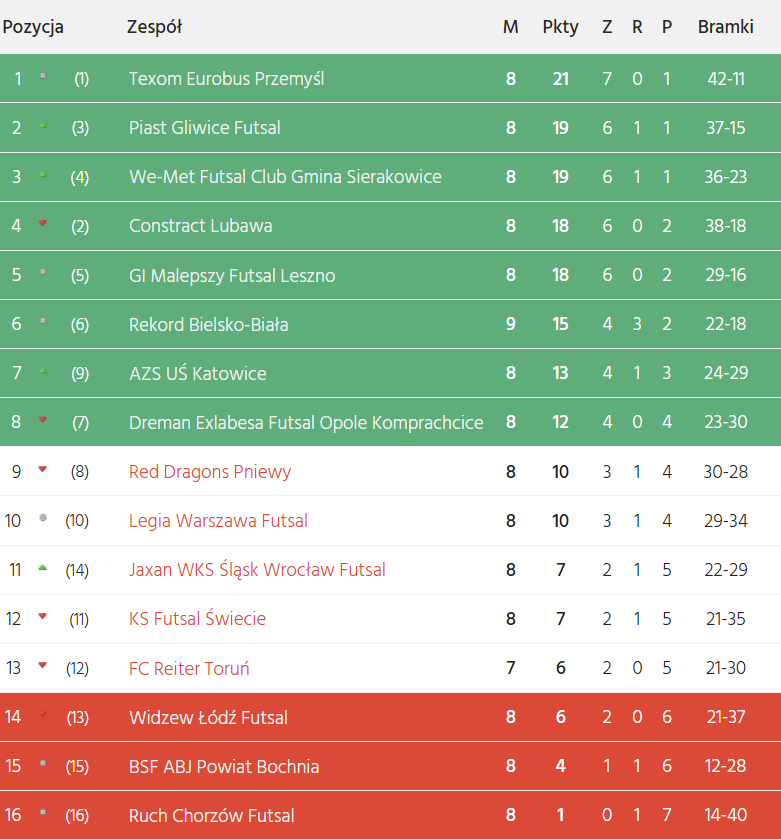Click the red down arrow beside Red Dragons Pniewy
This screenshot has width=781, height=839.
tap(42, 469)
